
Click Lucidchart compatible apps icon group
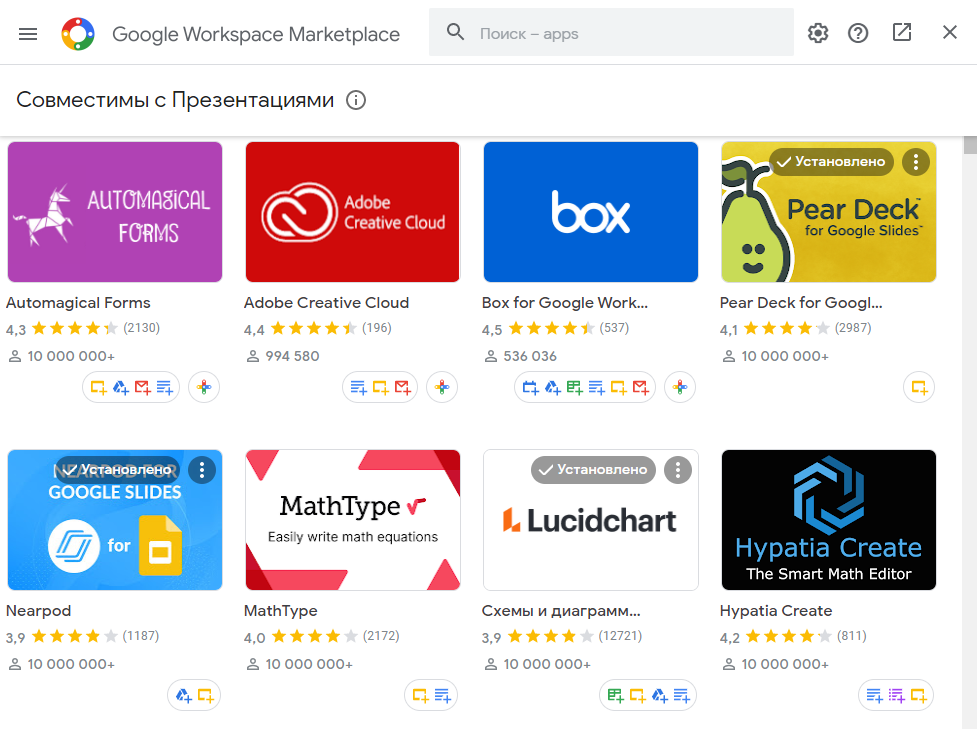coord(648,695)
